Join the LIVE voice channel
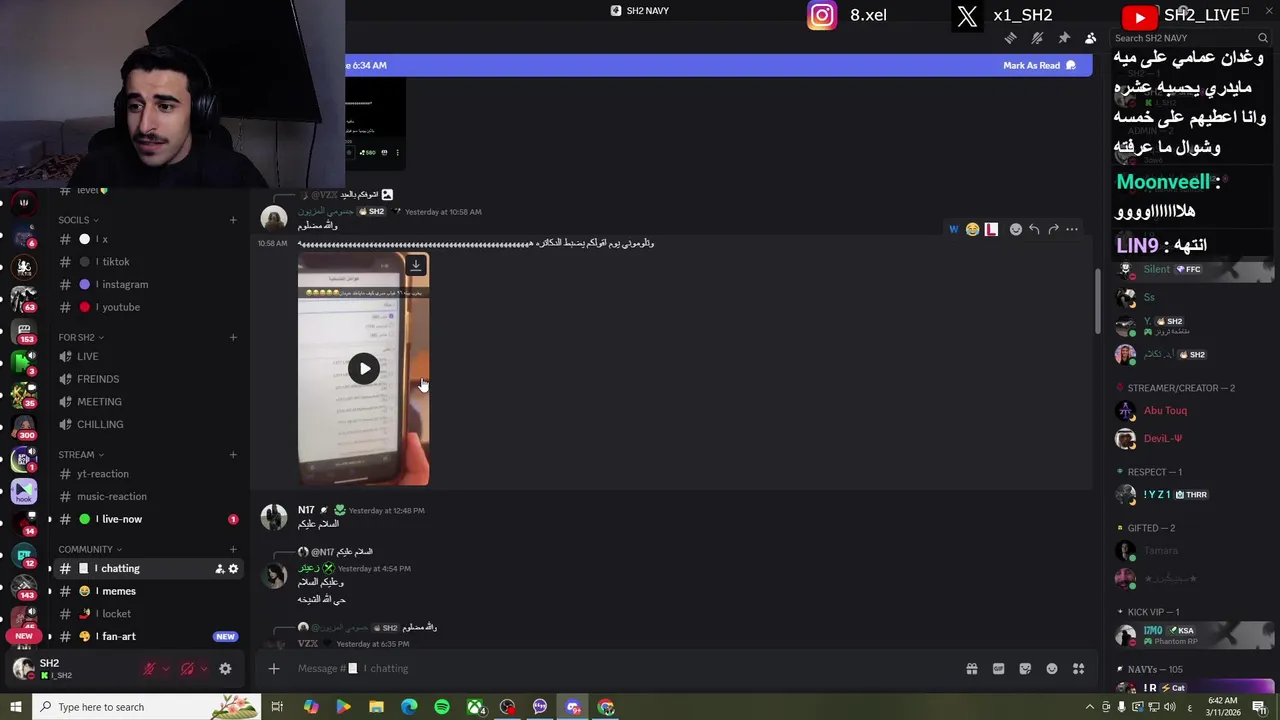 (147, 357)
